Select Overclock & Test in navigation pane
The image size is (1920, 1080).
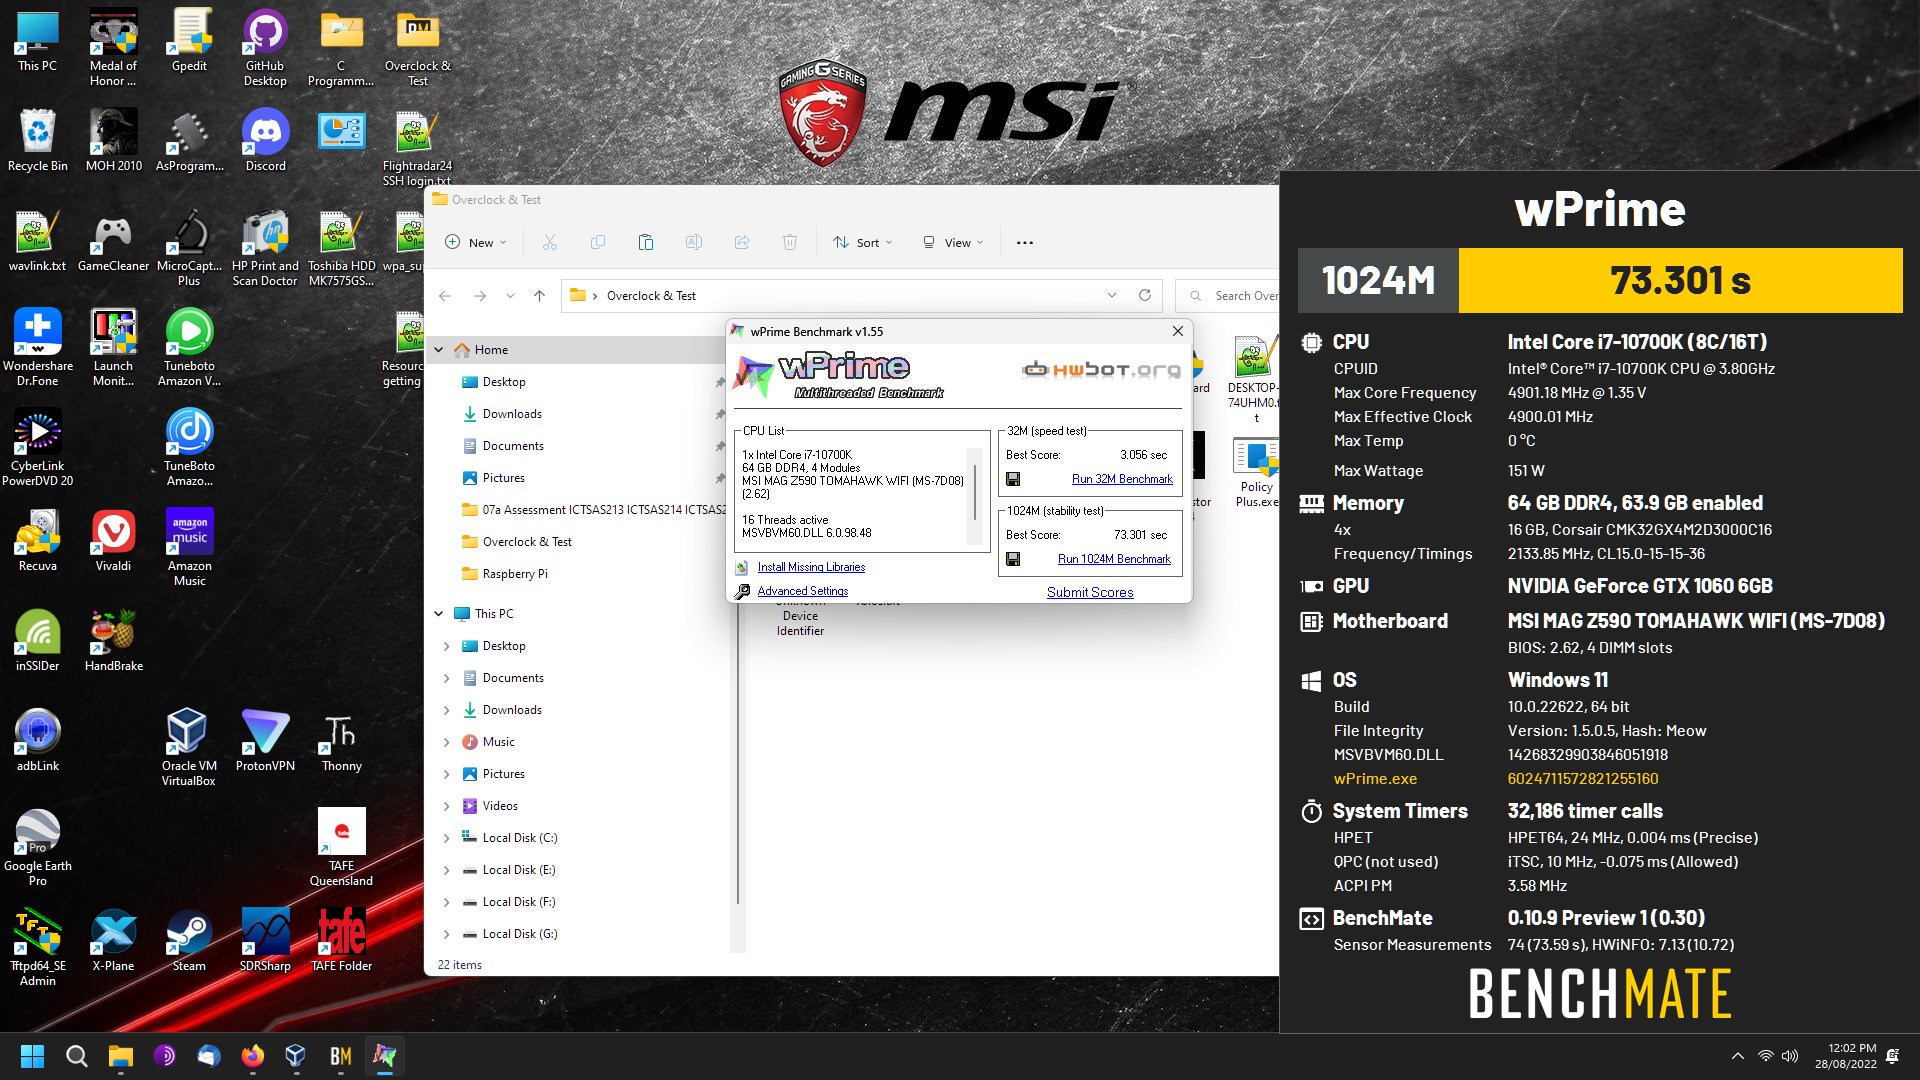click(526, 542)
